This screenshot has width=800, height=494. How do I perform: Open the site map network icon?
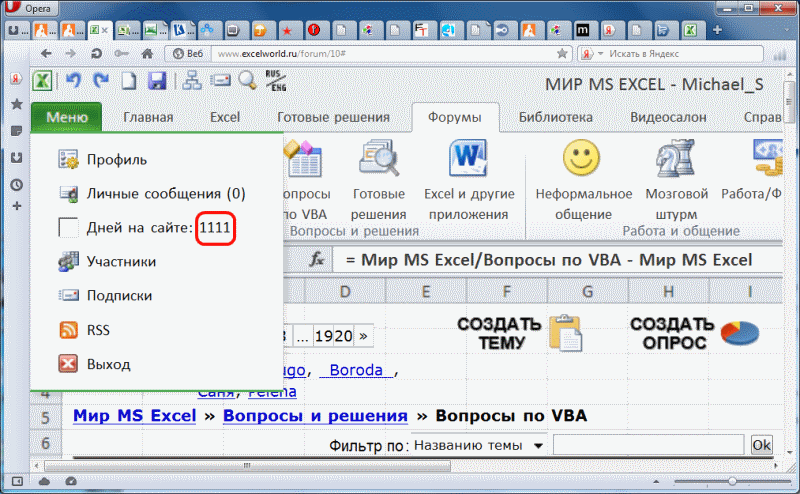[192, 81]
